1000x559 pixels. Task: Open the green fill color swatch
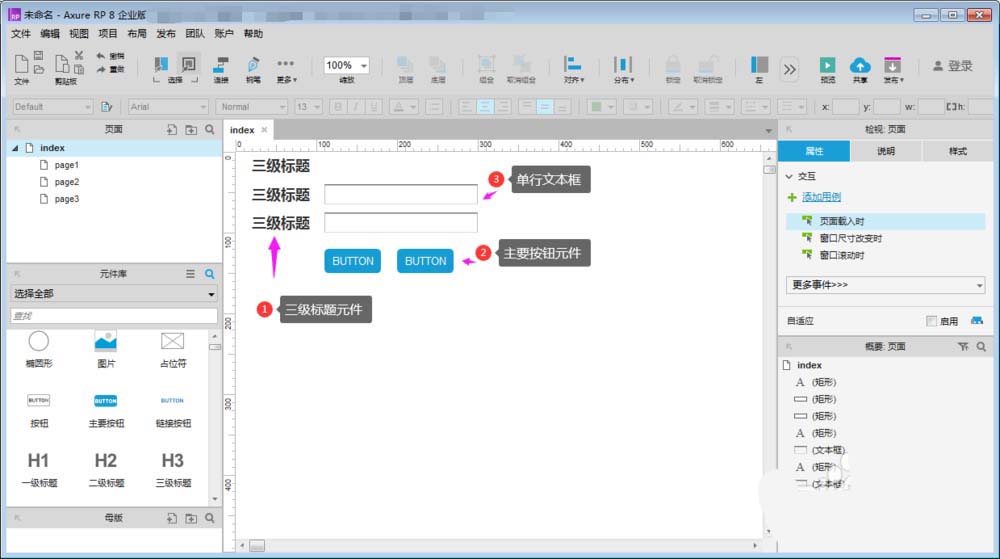pyautogui.click(x=601, y=106)
